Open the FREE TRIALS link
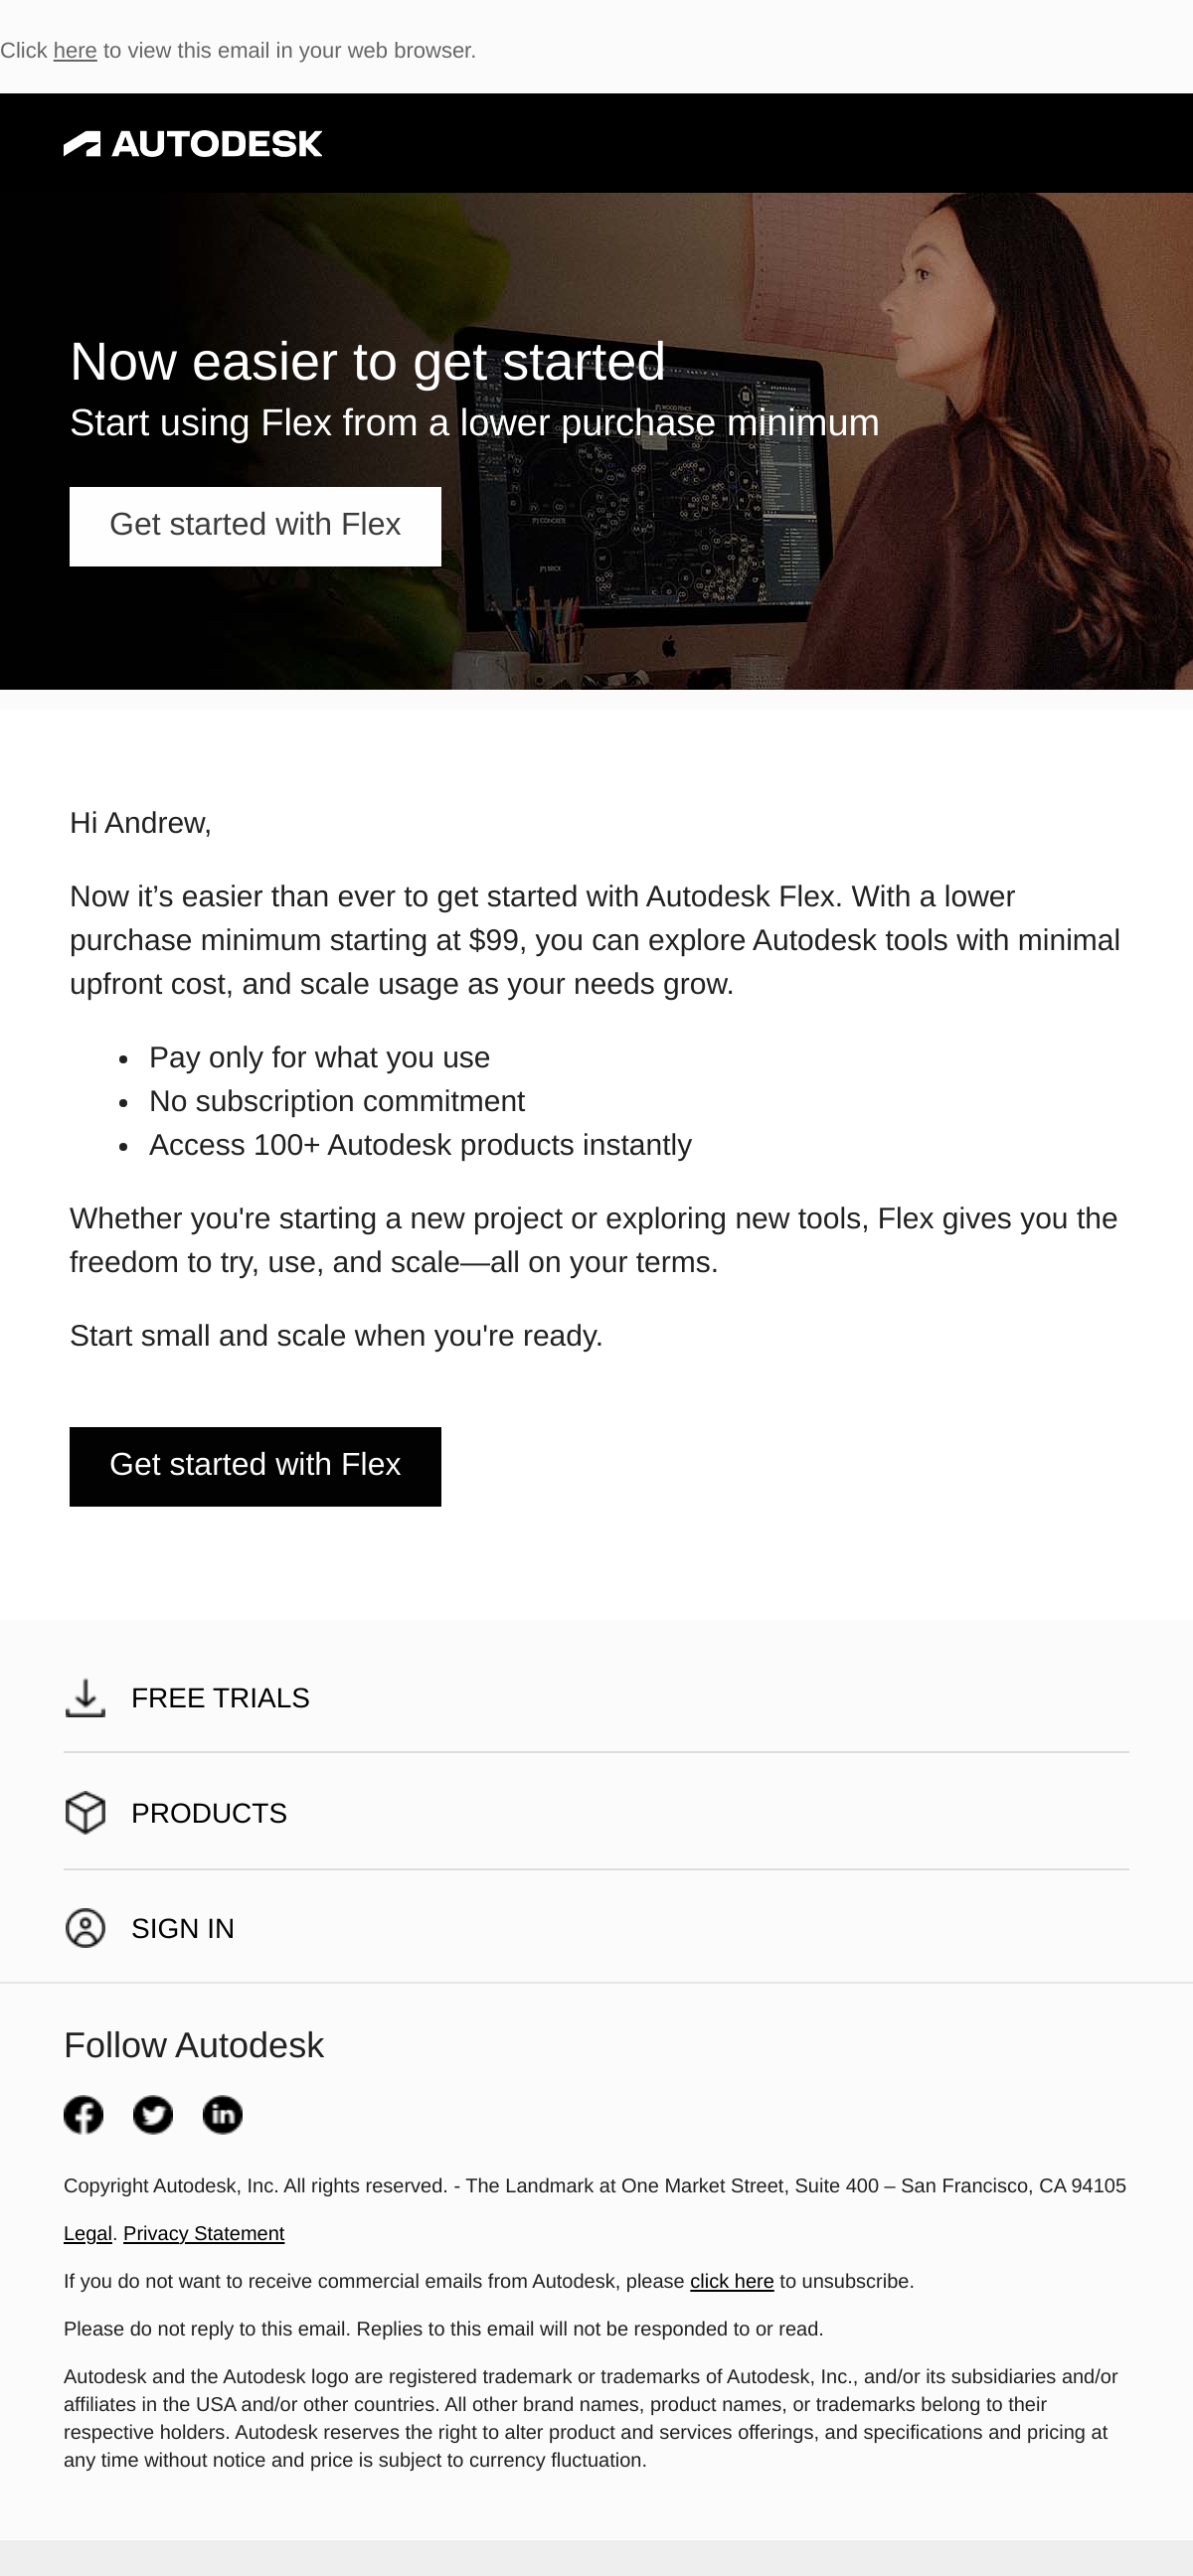The width and height of the screenshot is (1193, 2576). tap(220, 1698)
